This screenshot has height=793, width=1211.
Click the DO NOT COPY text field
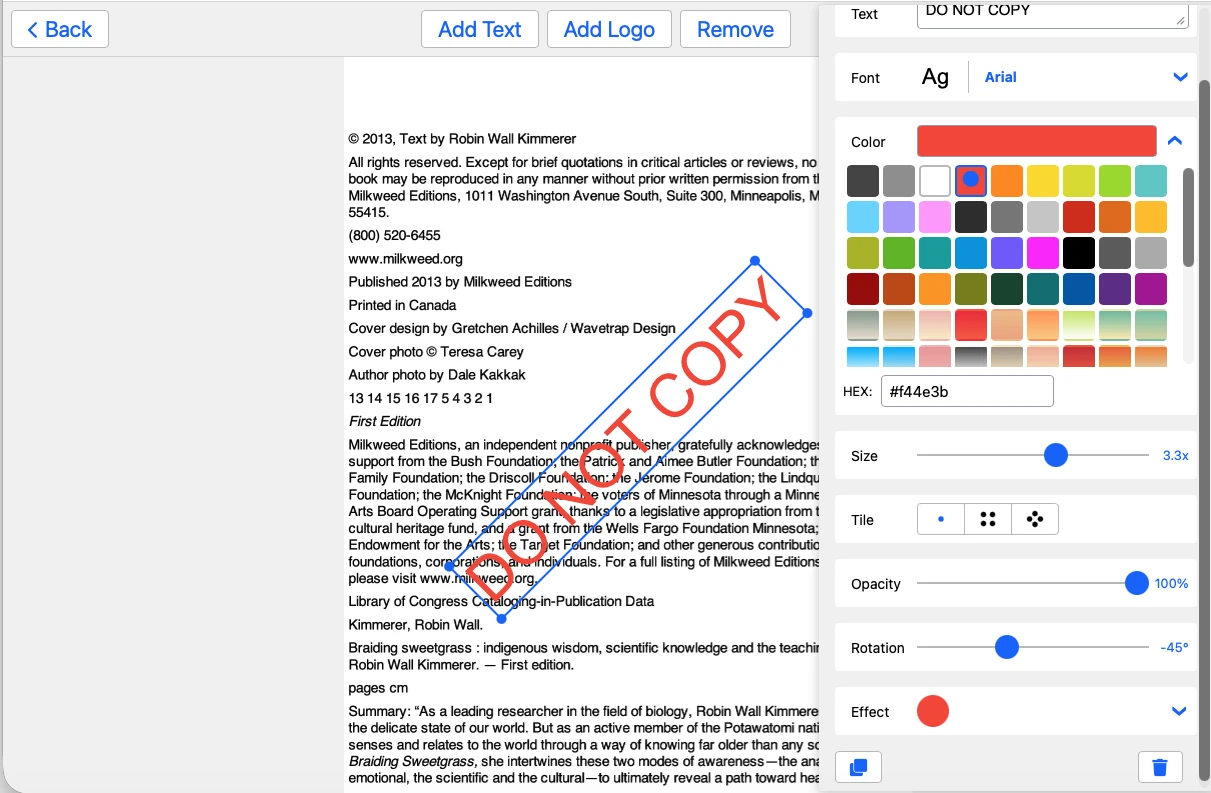click(1052, 15)
